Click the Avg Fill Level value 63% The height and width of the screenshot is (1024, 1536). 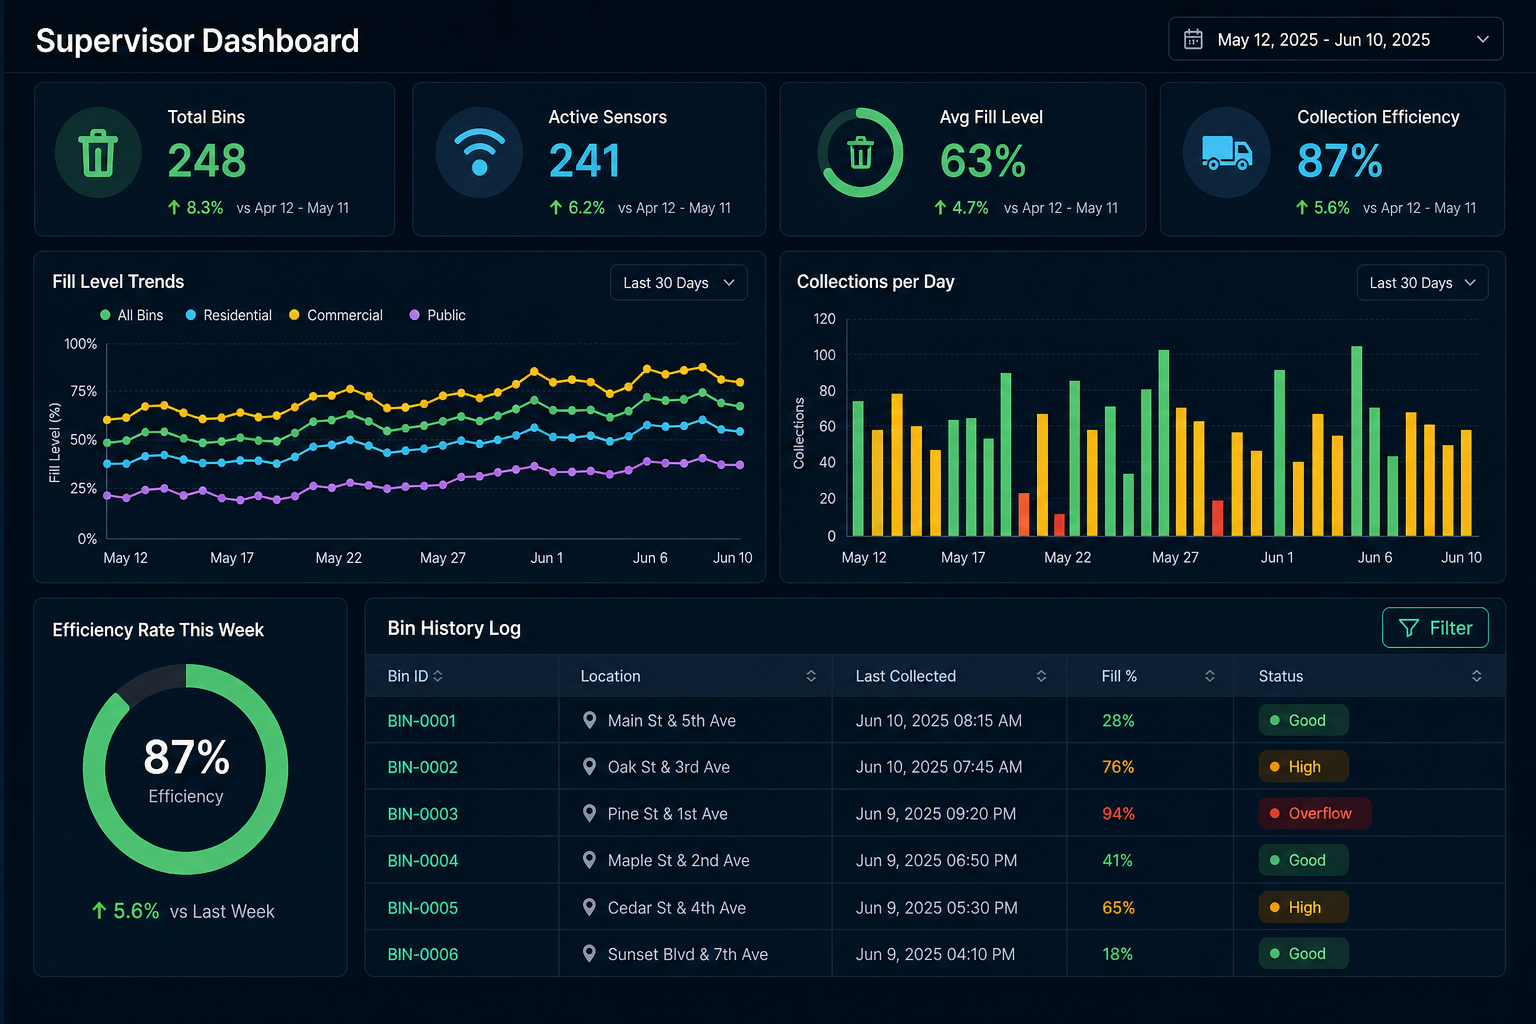[982, 161]
